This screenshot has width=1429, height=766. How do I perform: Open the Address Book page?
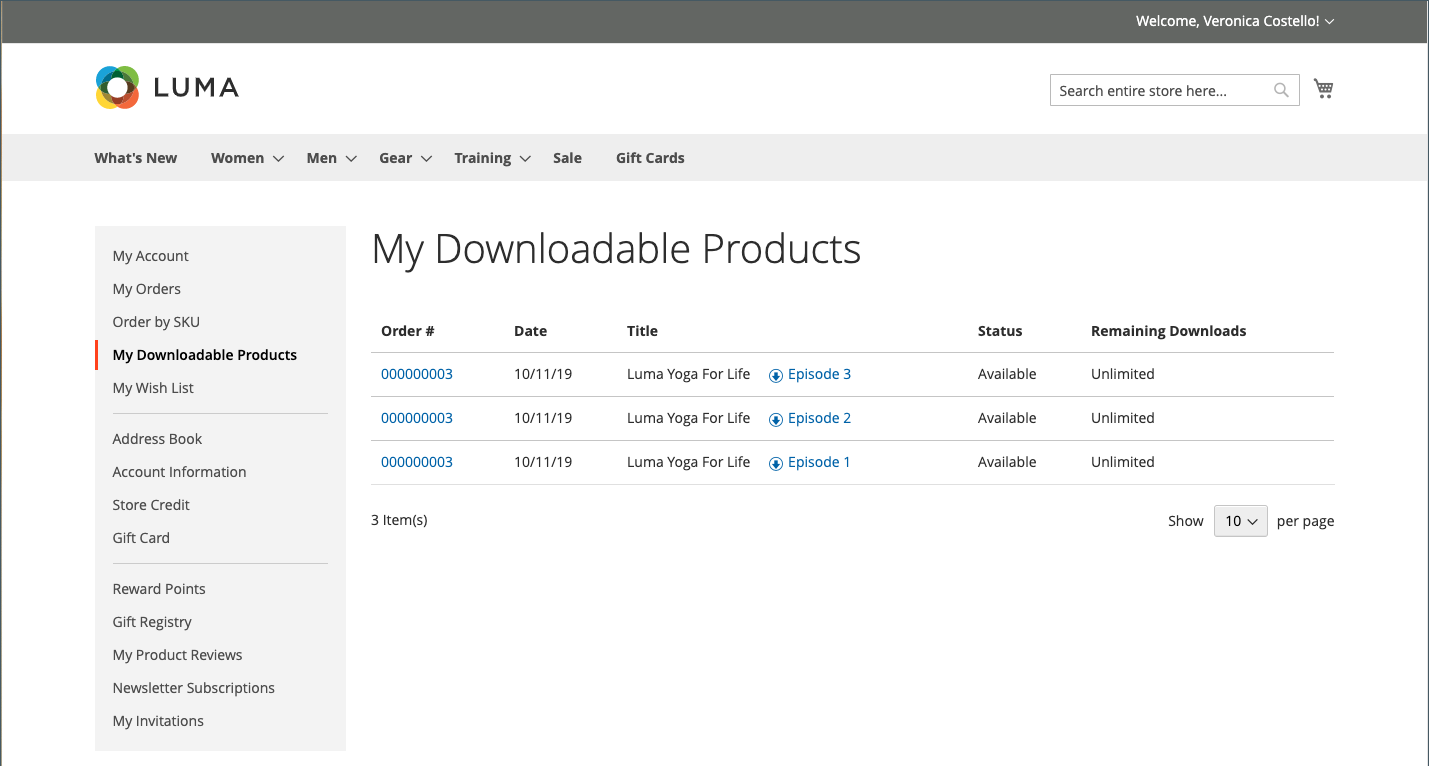coord(157,439)
